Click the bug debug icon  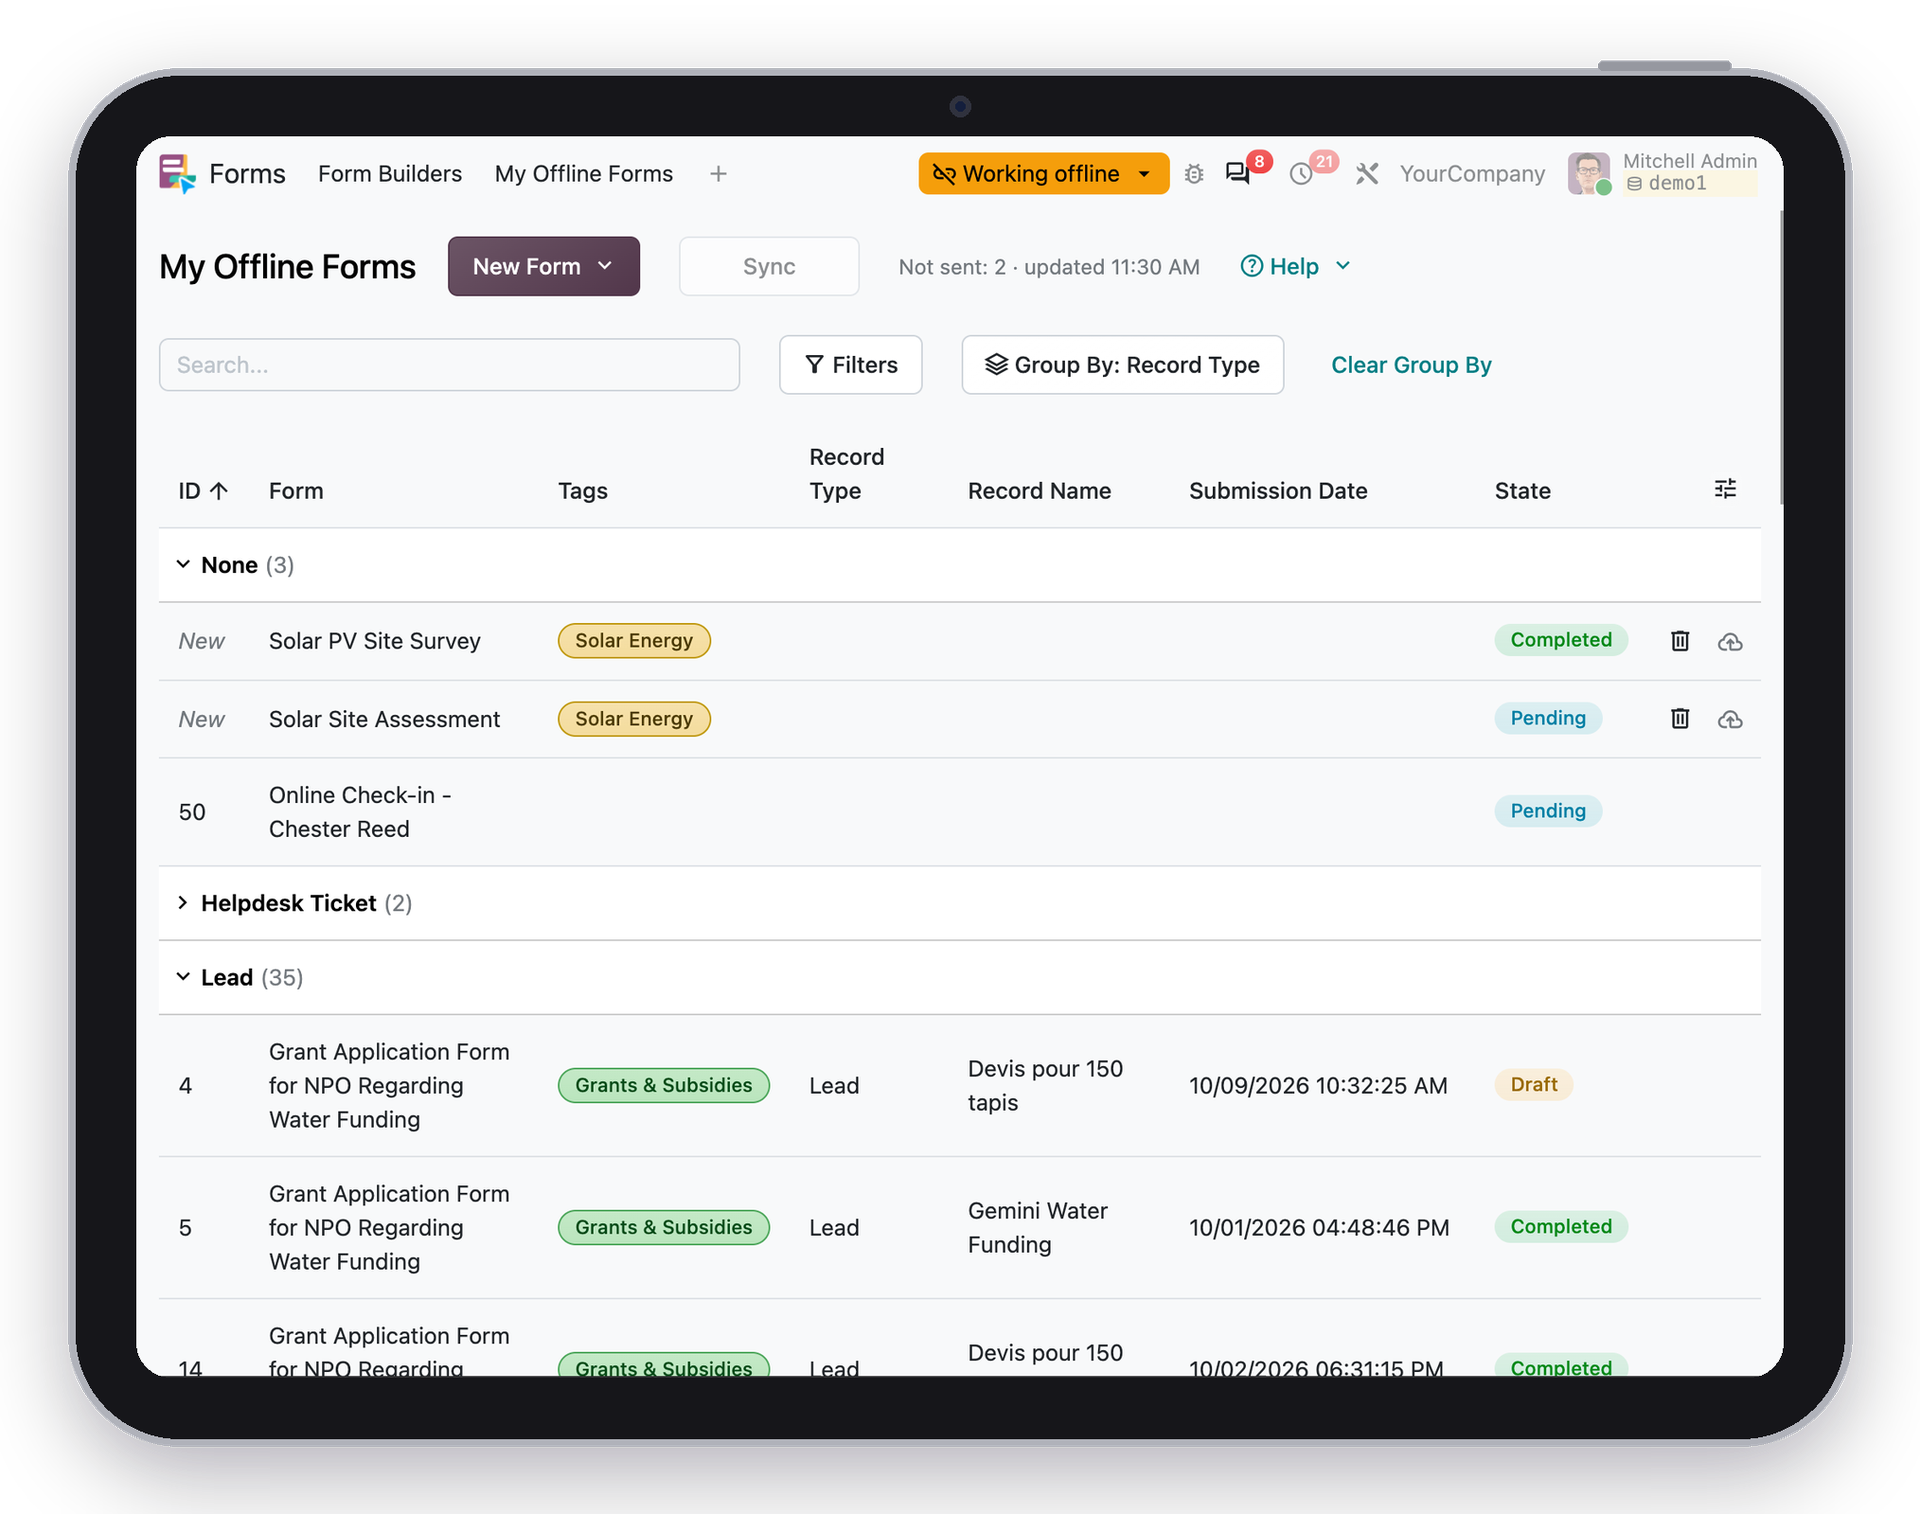[x=1194, y=174]
